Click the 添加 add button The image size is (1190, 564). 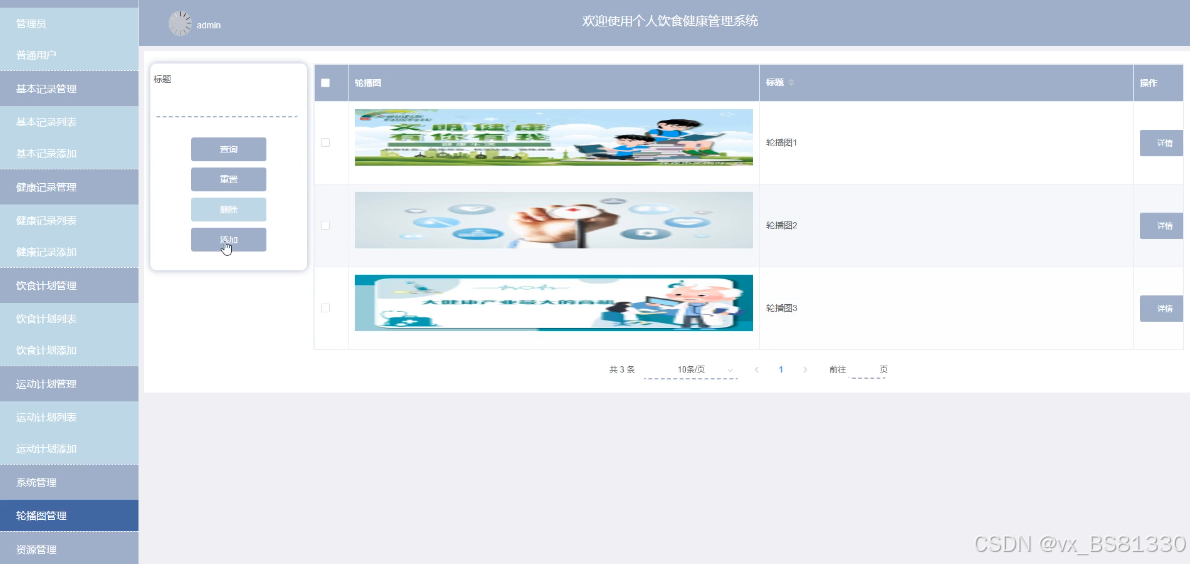228,240
